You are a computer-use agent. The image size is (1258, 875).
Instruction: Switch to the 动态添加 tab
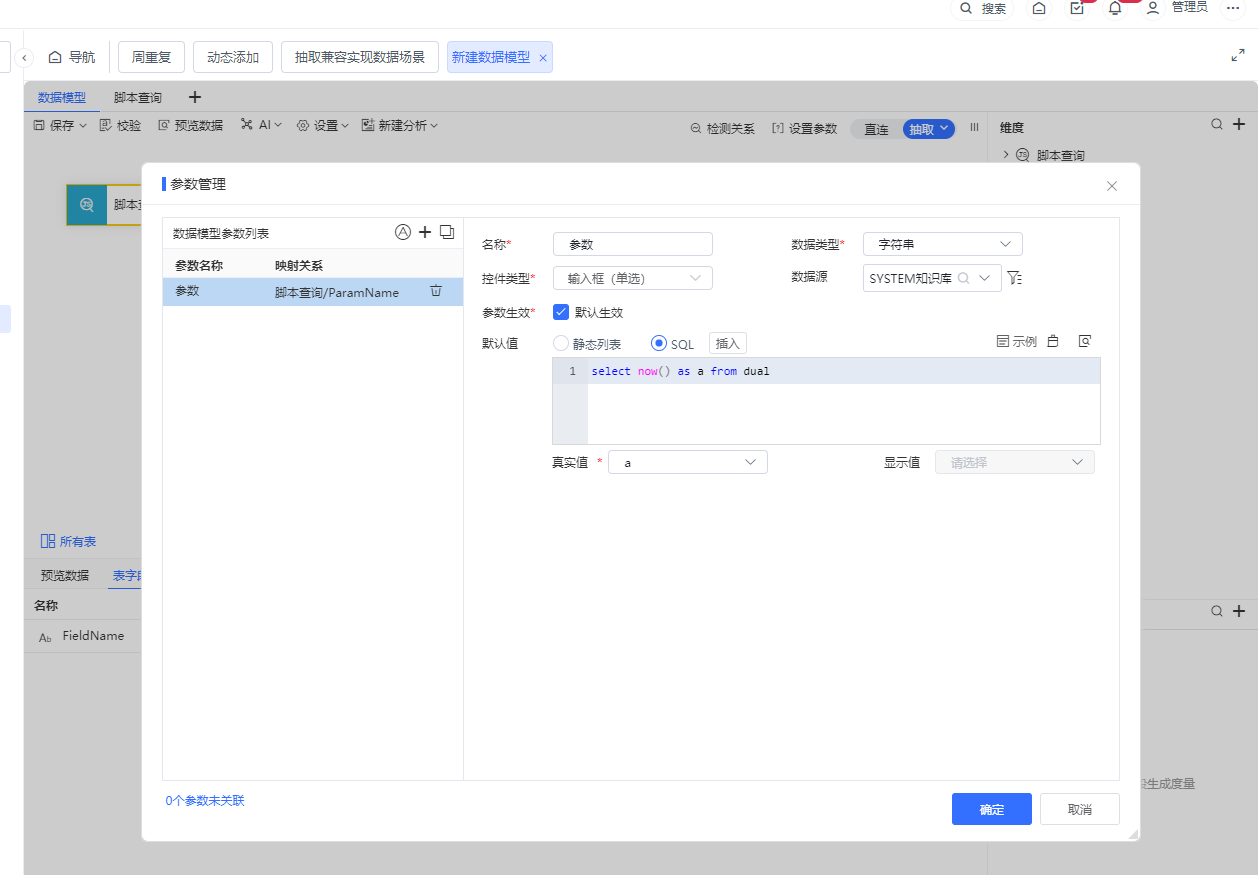[233, 57]
